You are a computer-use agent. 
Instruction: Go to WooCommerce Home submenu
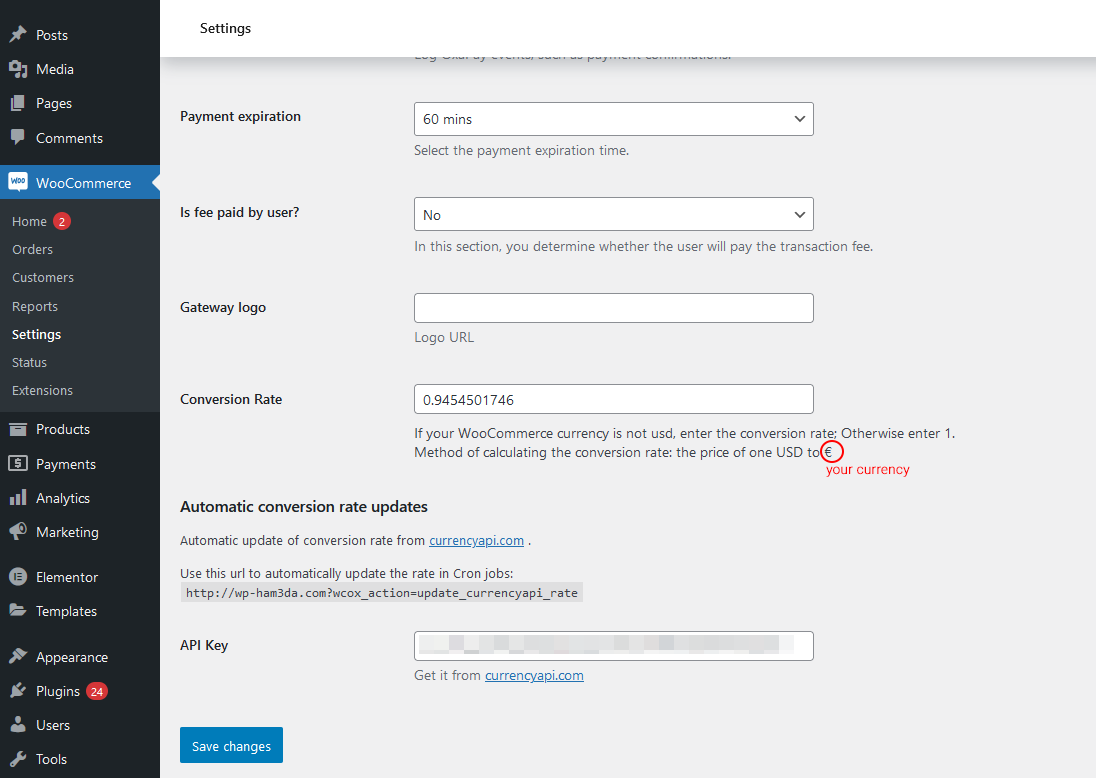point(29,222)
